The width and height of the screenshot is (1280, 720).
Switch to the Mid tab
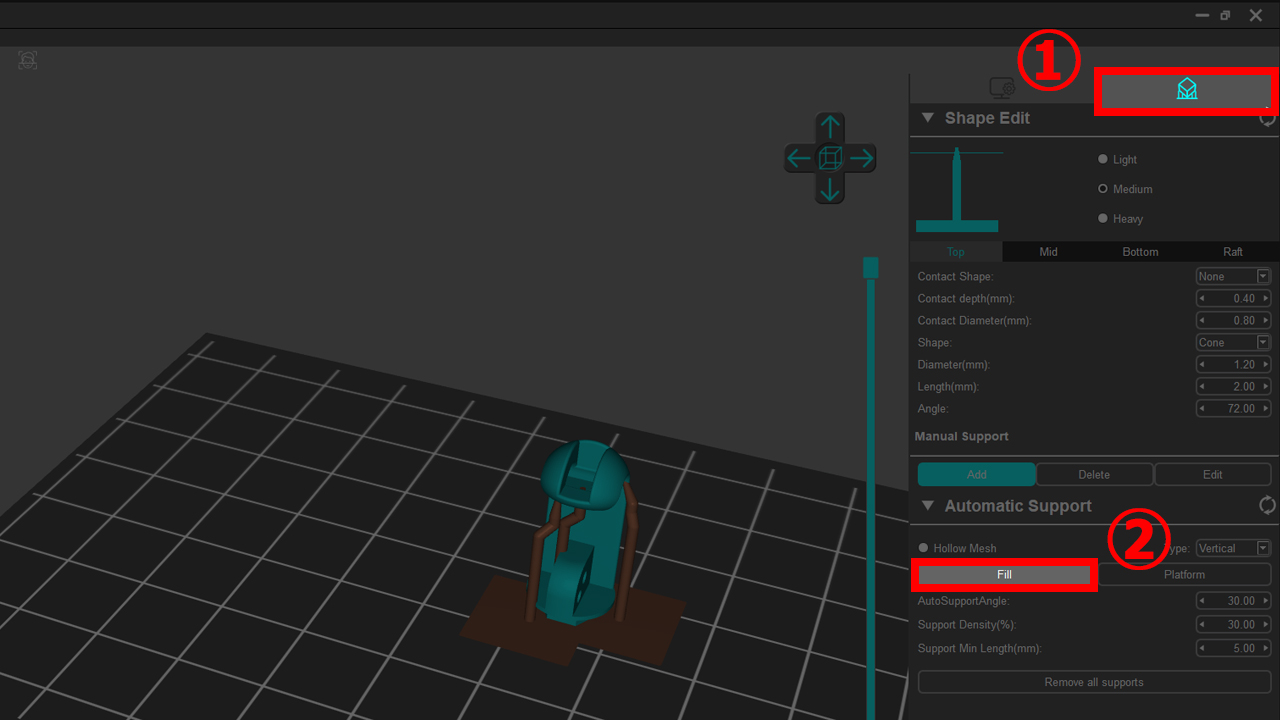click(x=1048, y=252)
